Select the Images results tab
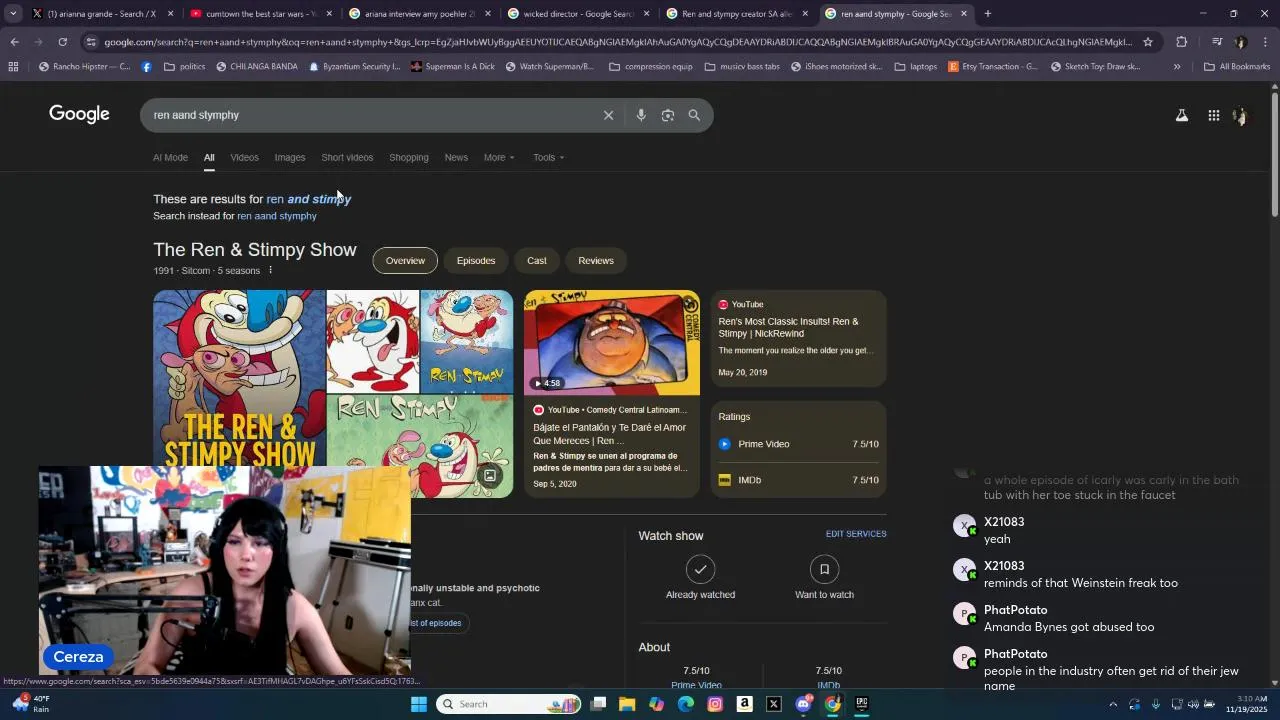This screenshot has width=1280, height=720. (290, 157)
